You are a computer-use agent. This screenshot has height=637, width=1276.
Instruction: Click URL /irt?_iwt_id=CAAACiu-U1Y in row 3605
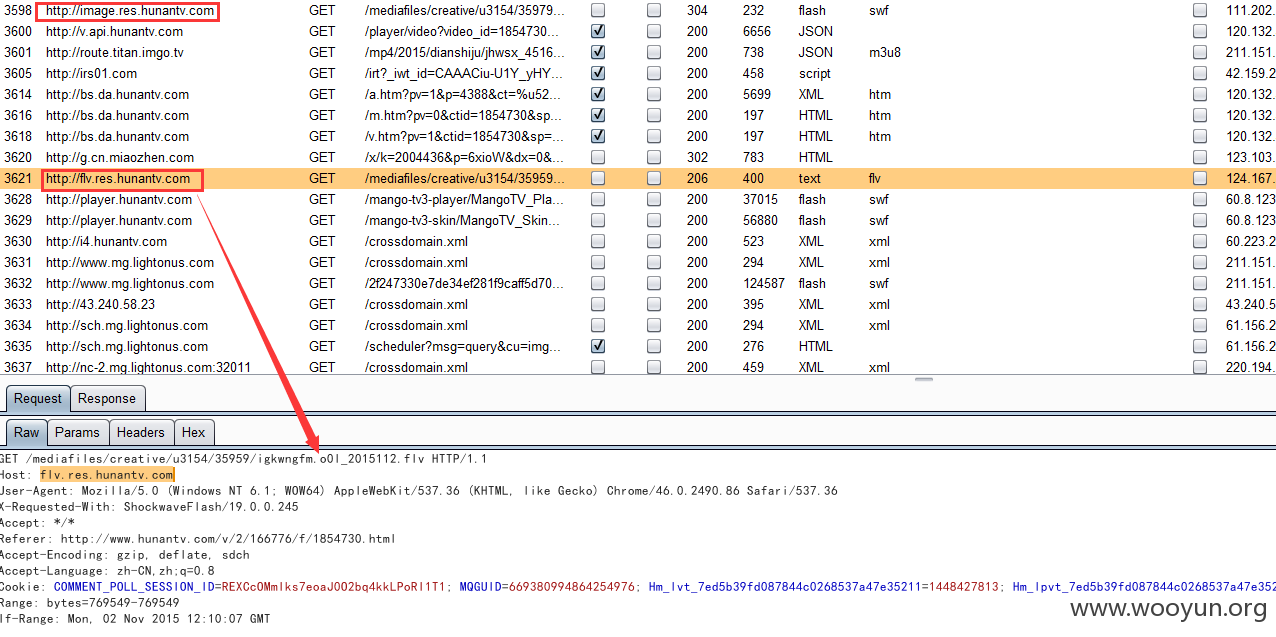pyautogui.click(x=464, y=74)
